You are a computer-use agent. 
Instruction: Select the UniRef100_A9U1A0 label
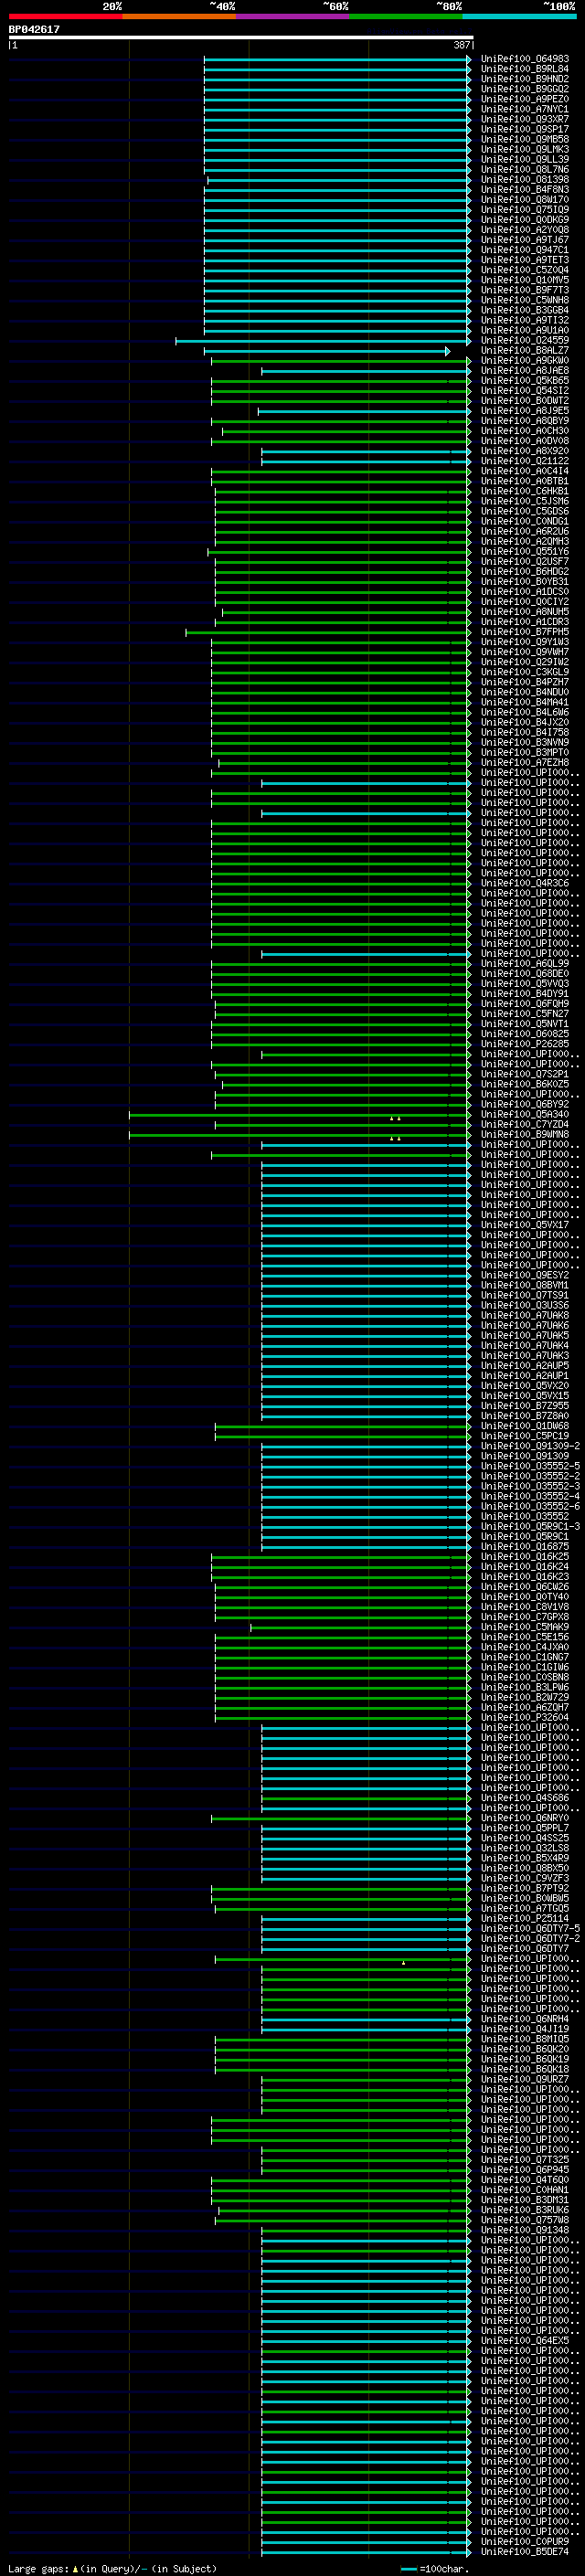point(524,330)
